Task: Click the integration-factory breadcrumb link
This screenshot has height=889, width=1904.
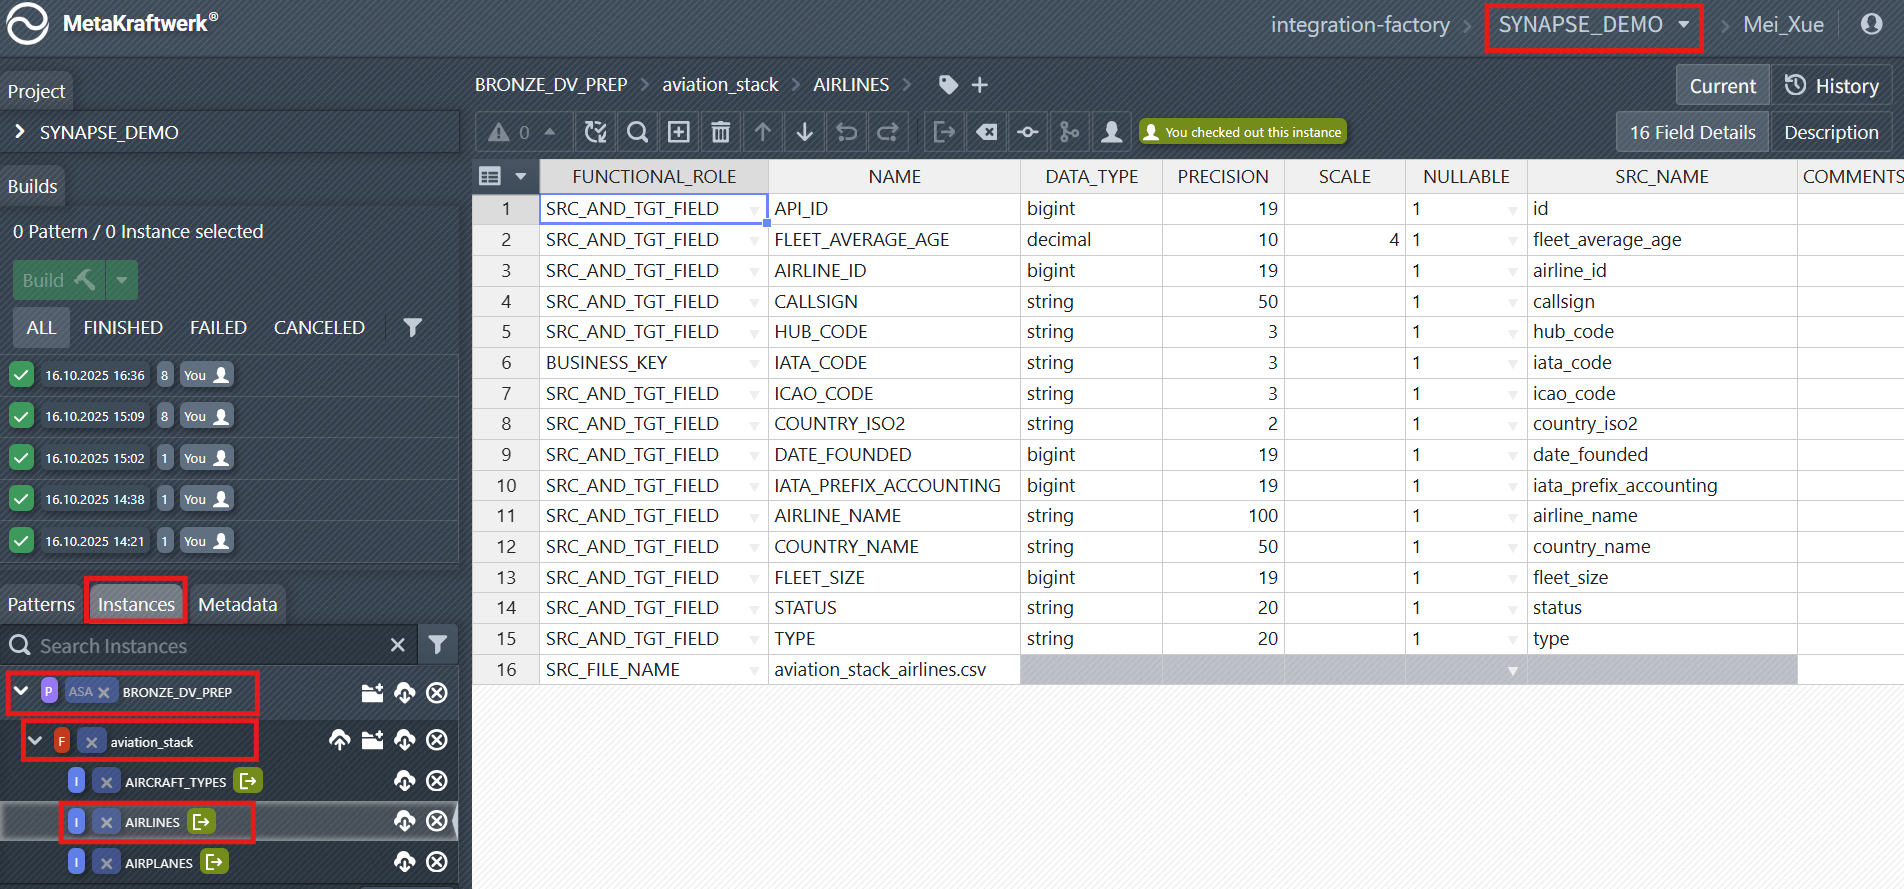Action: pos(1360,25)
